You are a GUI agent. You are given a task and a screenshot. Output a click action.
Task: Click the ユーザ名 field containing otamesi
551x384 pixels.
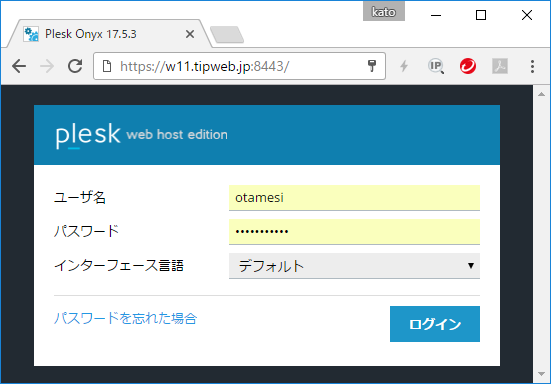click(354, 198)
